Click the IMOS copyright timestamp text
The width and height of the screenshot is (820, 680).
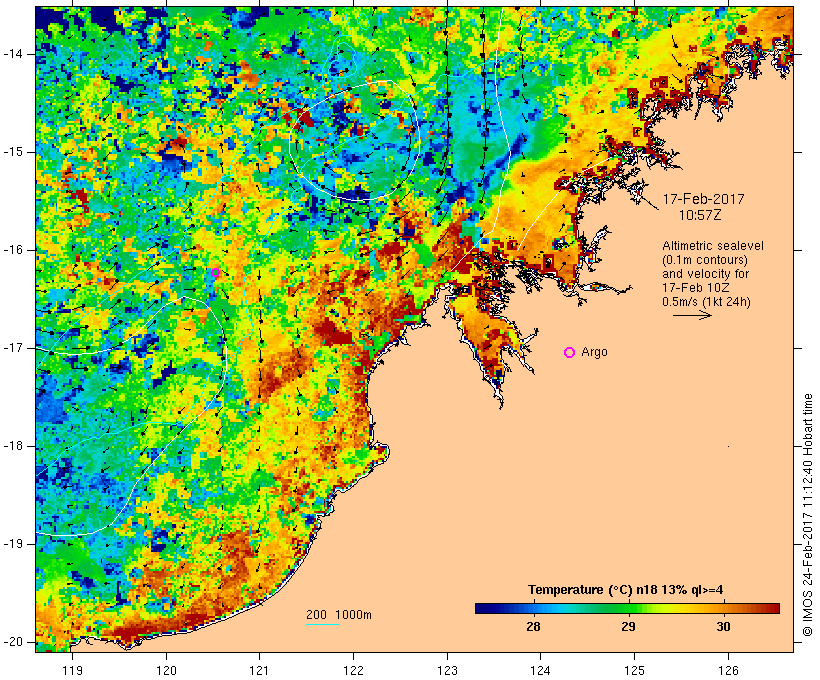click(x=808, y=515)
